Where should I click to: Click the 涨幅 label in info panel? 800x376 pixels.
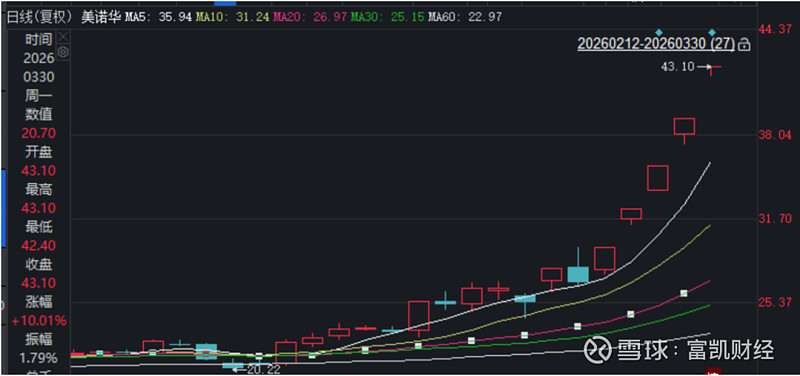(x=39, y=302)
